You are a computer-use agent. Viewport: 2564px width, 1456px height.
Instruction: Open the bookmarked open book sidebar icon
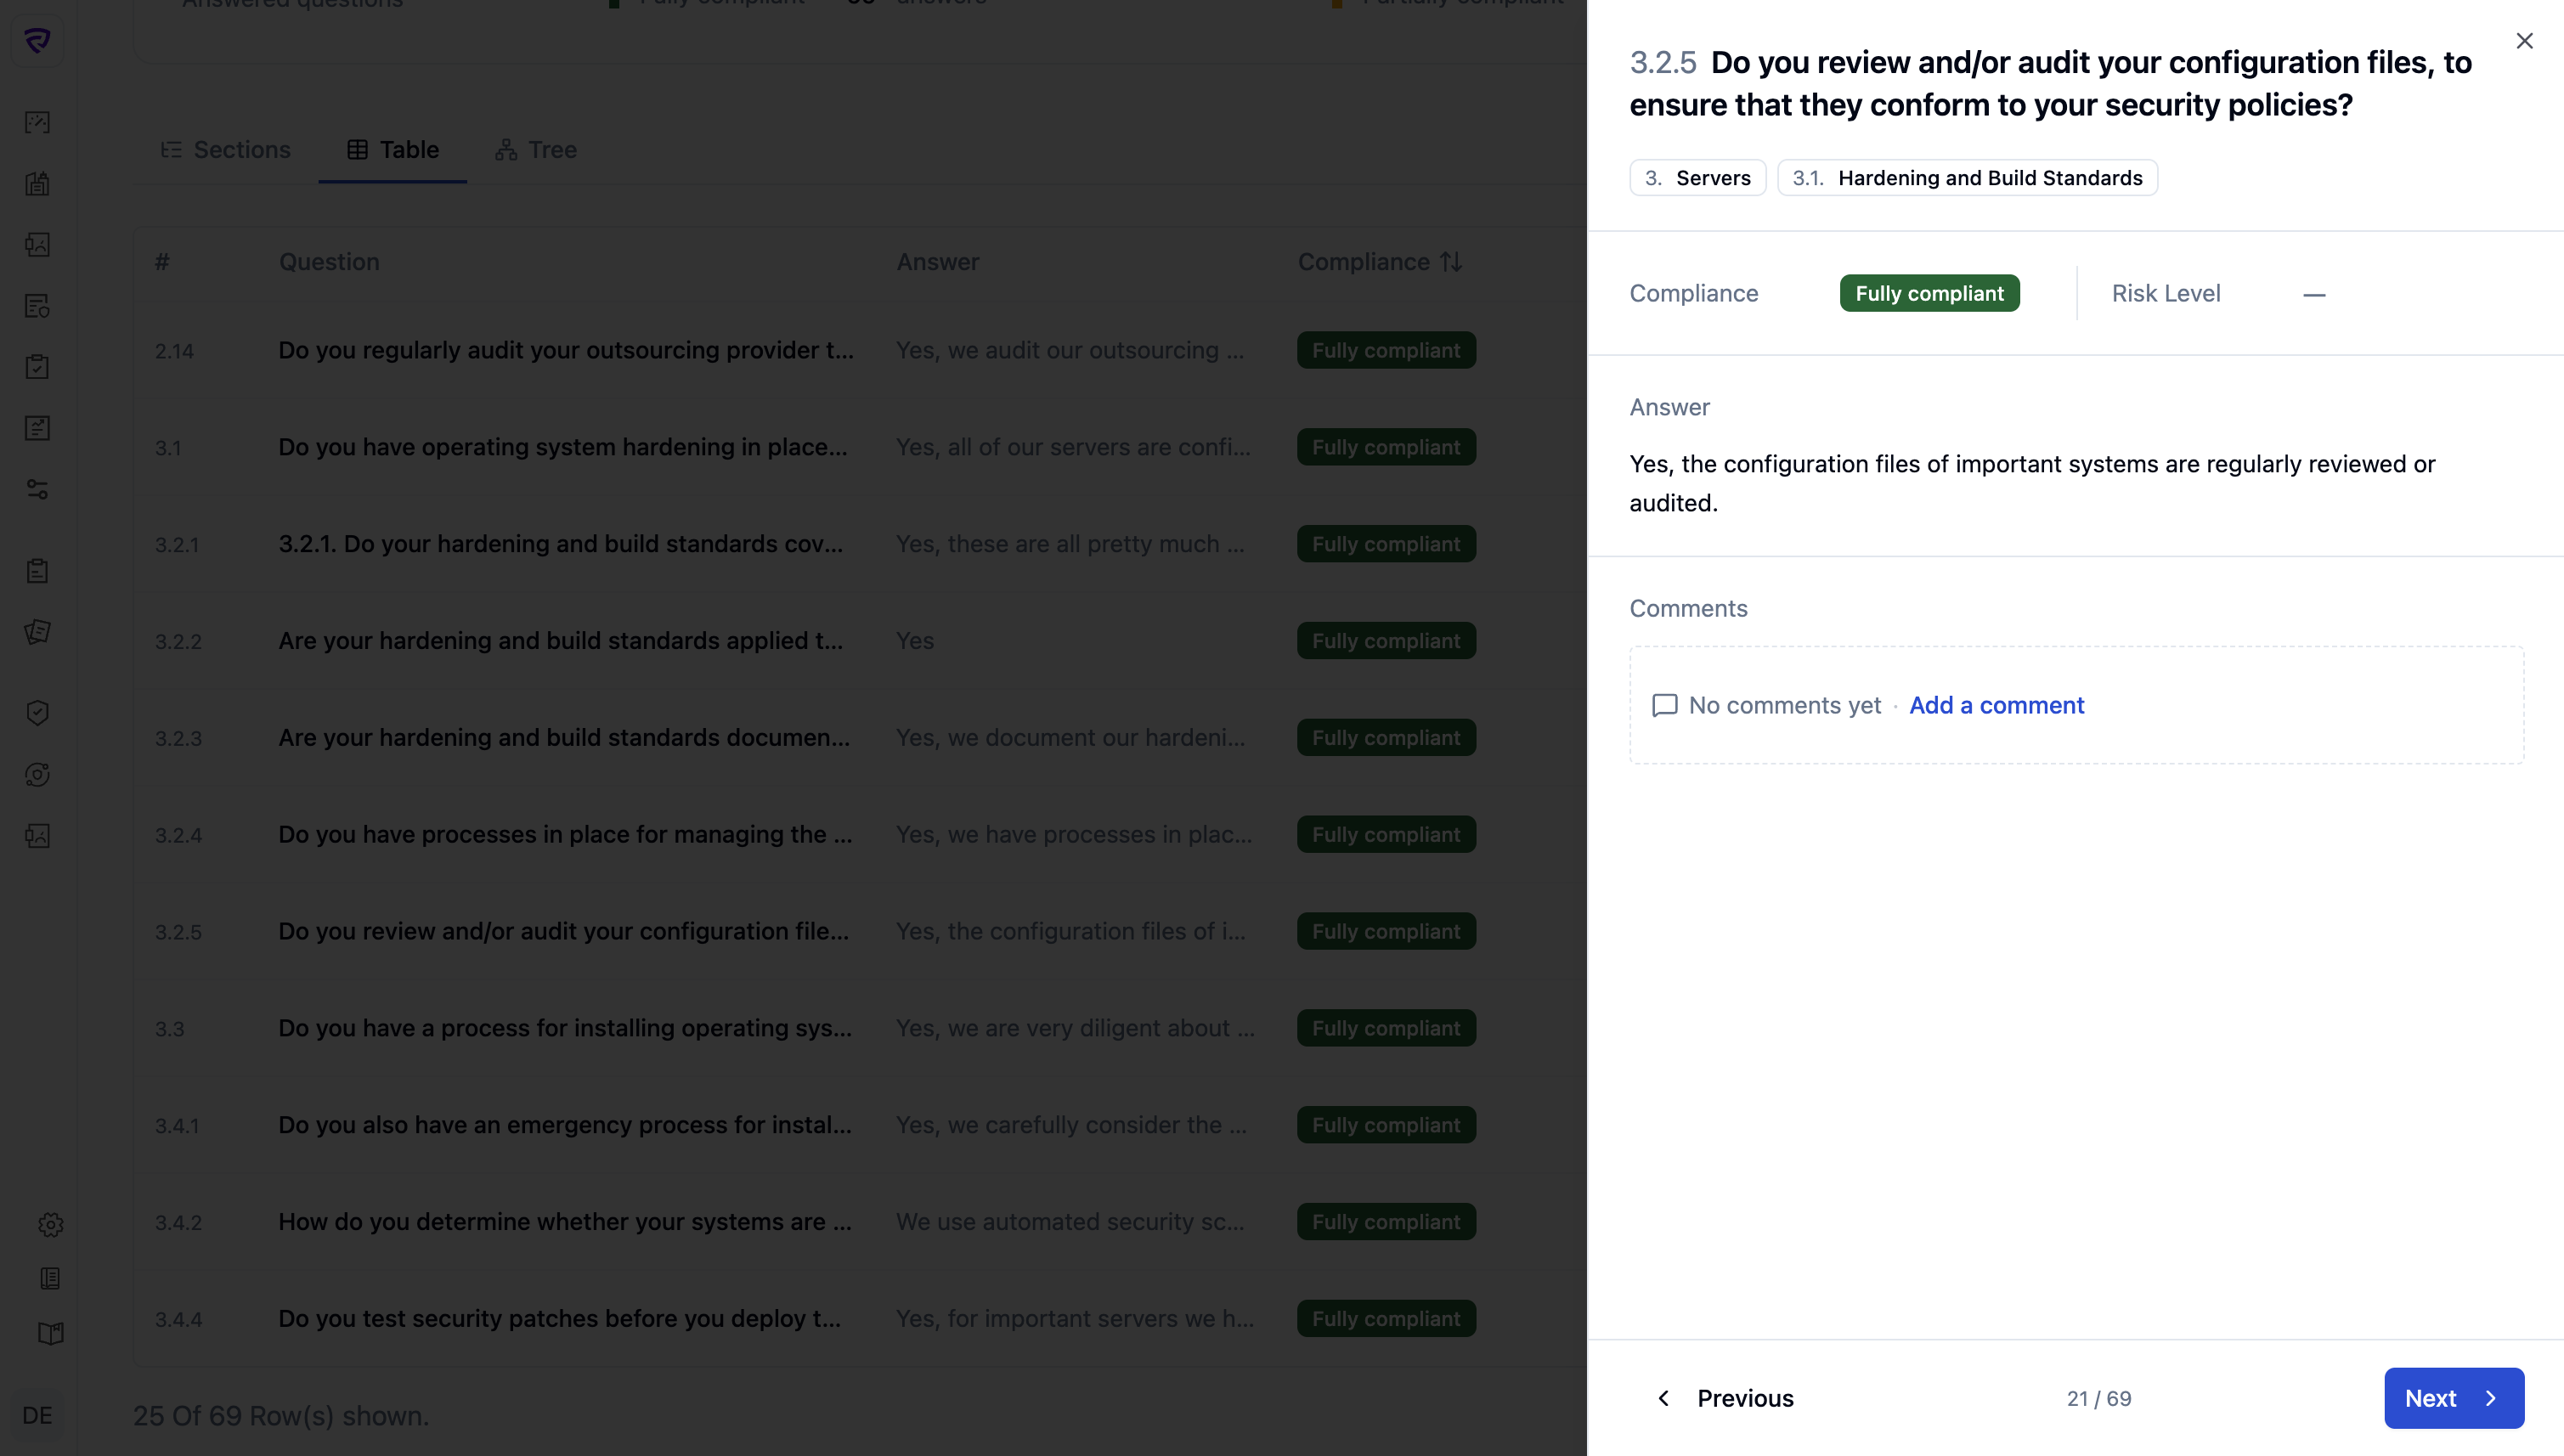pyautogui.click(x=50, y=1333)
